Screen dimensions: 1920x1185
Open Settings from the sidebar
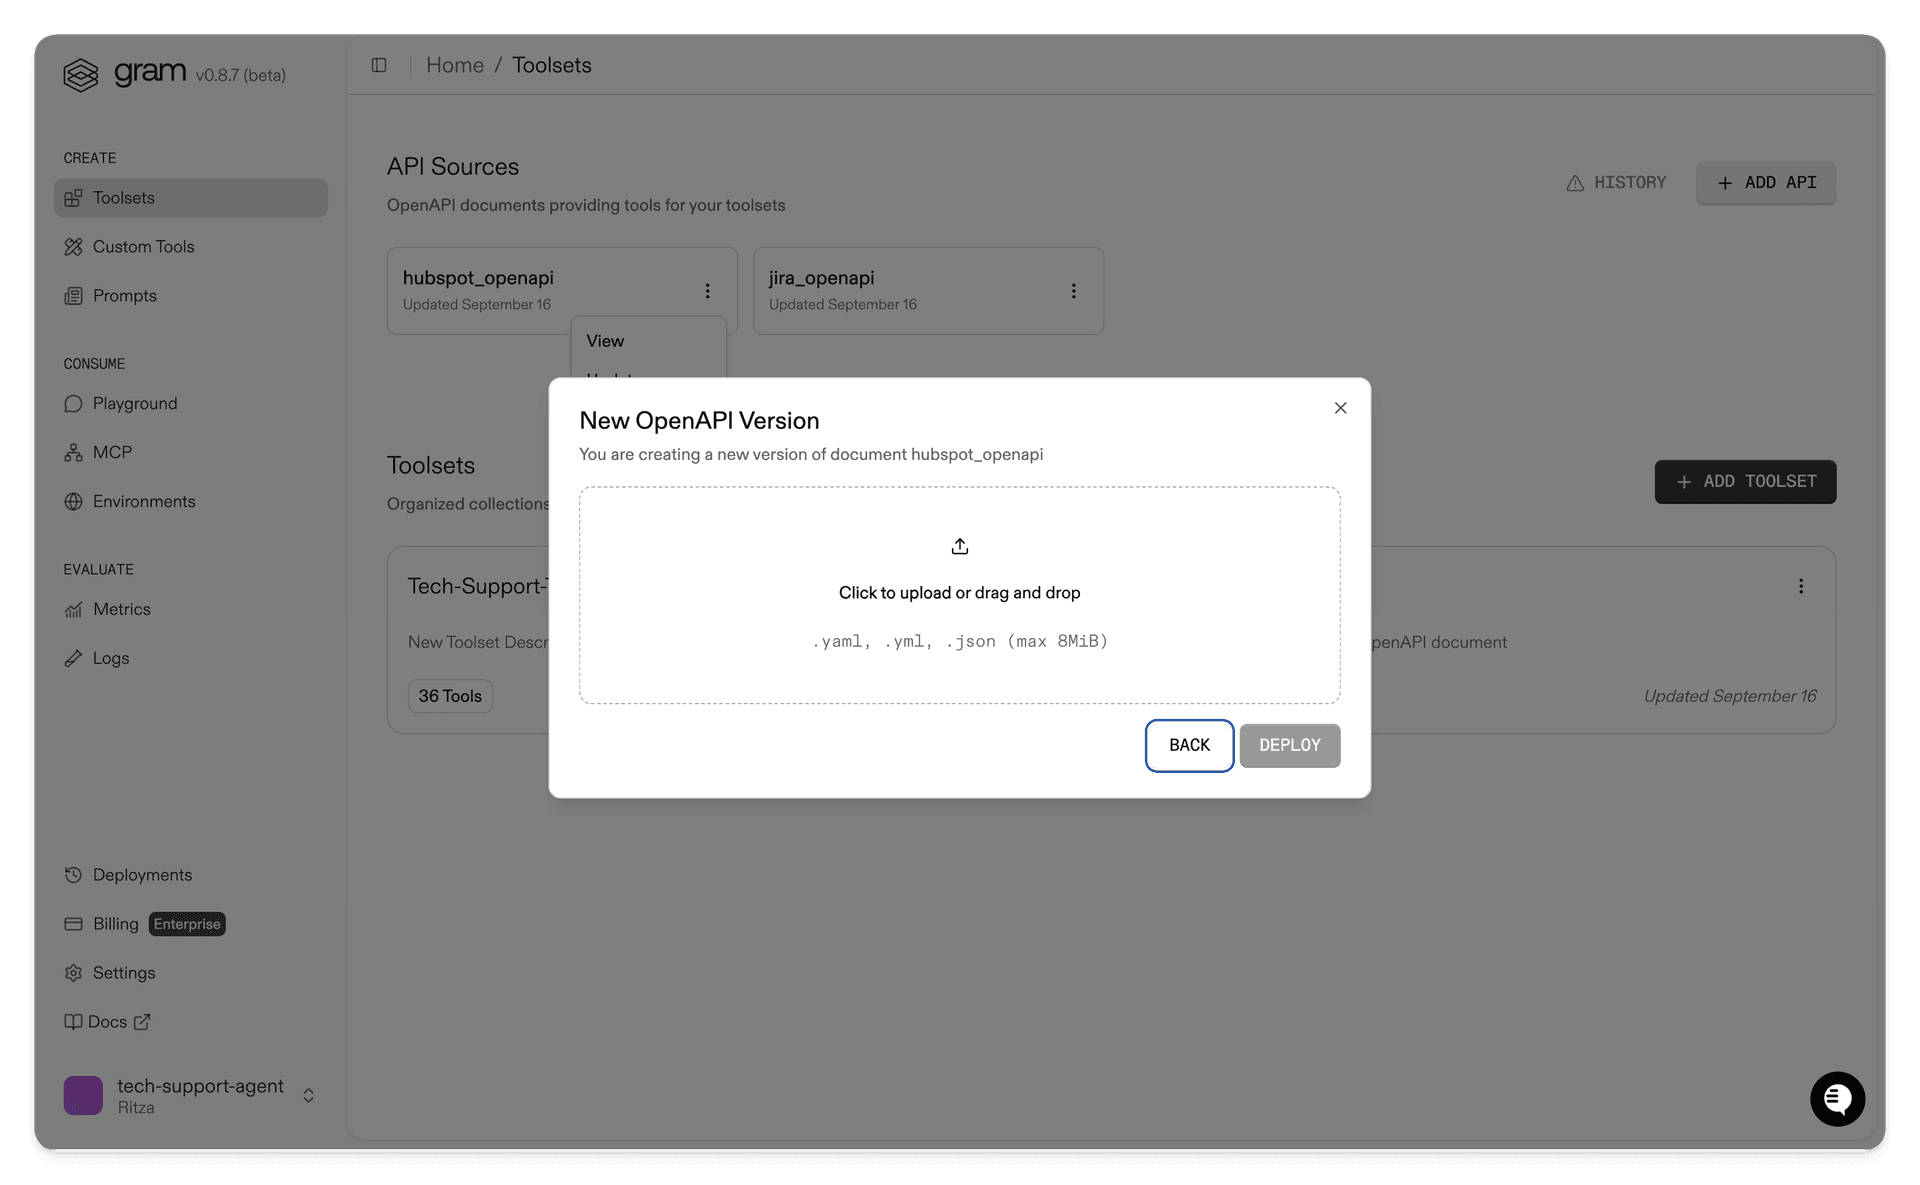[123, 972]
